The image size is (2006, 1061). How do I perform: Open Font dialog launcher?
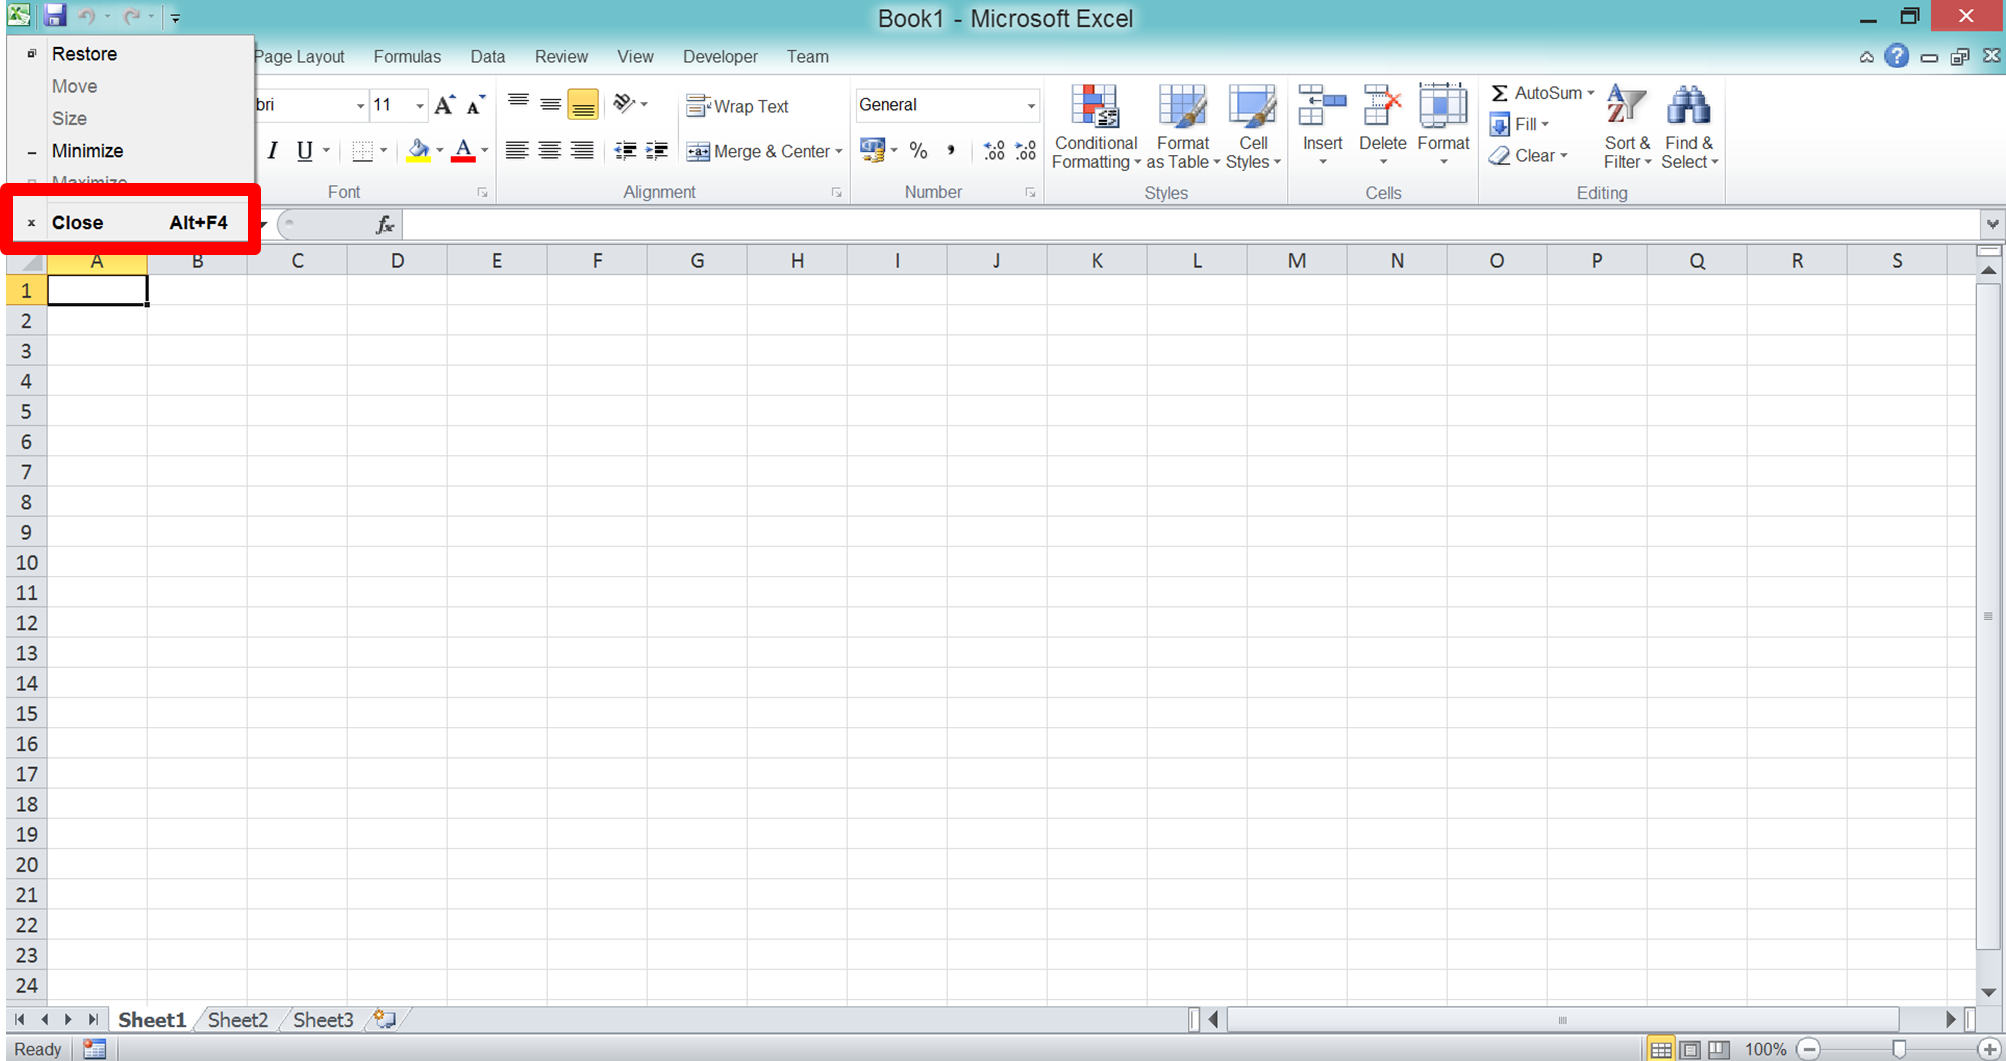(482, 192)
